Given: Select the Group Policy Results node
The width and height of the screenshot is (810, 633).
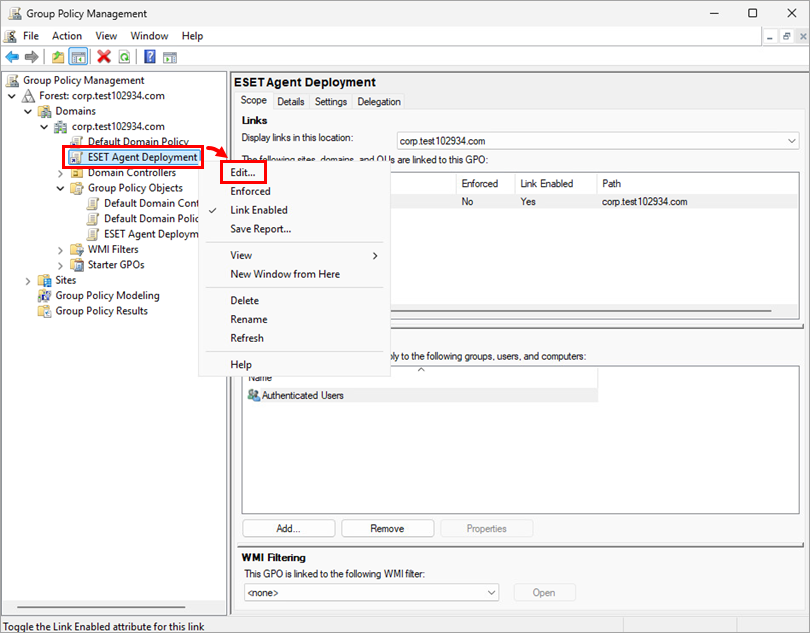Looking at the screenshot, I should 101,311.
